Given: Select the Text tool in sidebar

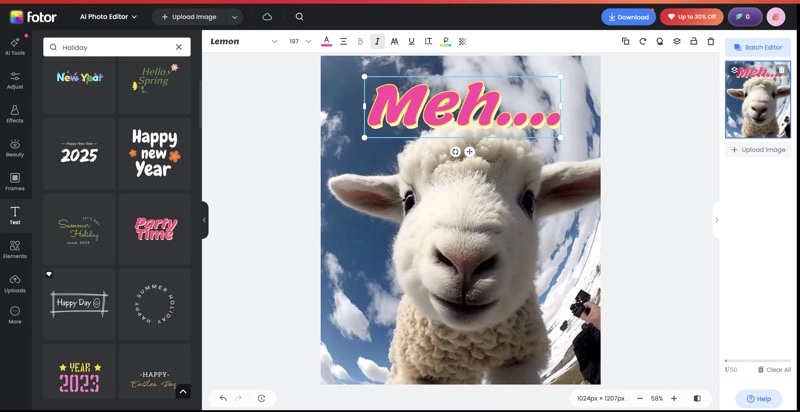Looking at the screenshot, I should click(x=15, y=216).
